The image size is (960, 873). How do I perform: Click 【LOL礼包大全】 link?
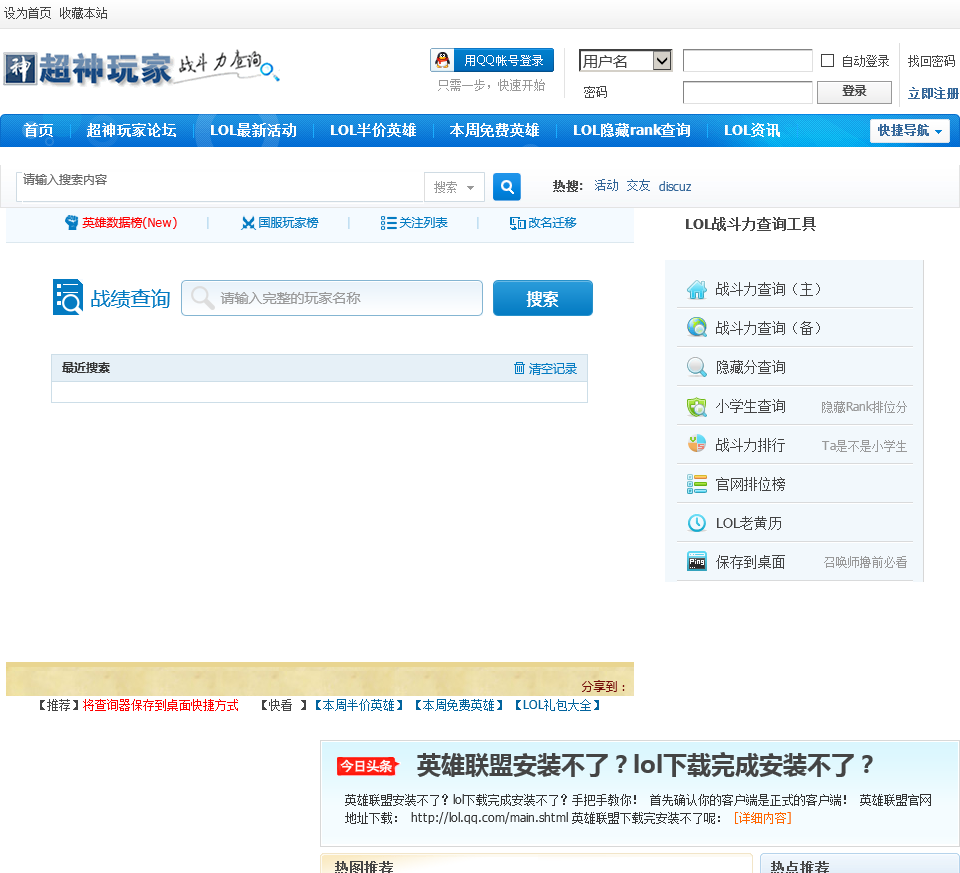557,706
